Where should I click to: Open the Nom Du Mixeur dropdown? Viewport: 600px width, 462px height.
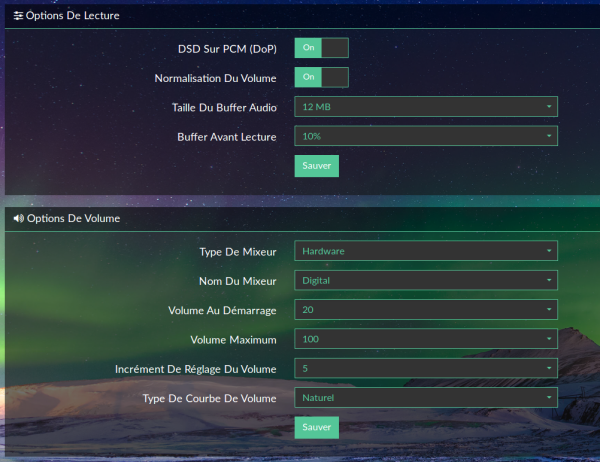(x=426, y=280)
